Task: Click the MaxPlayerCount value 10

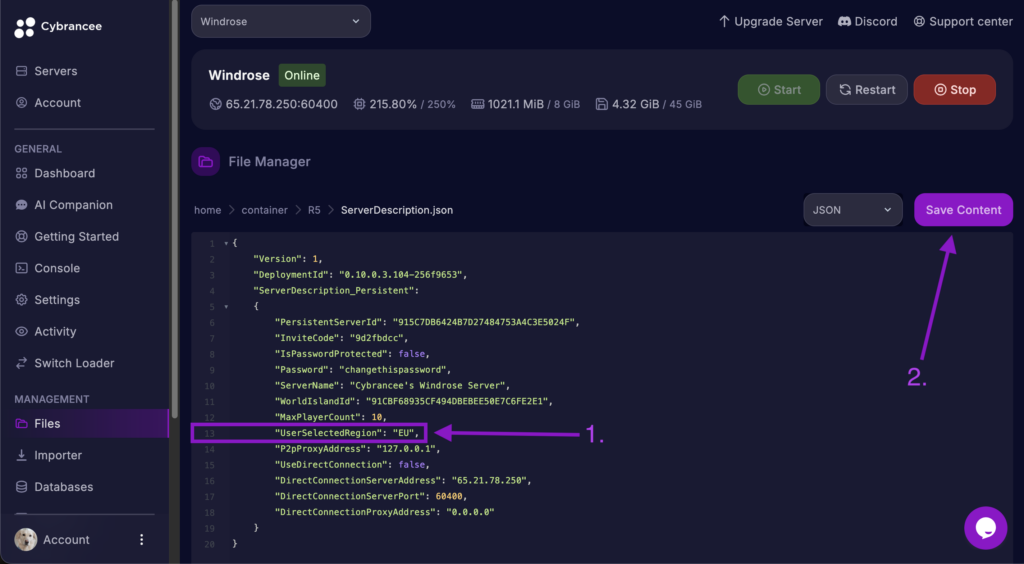Action: 376,417
